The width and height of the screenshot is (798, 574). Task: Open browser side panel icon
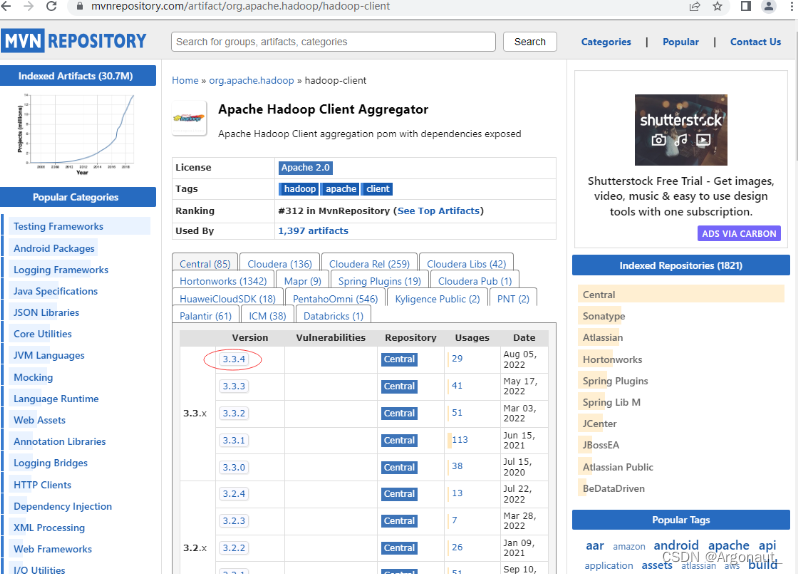[746, 6]
